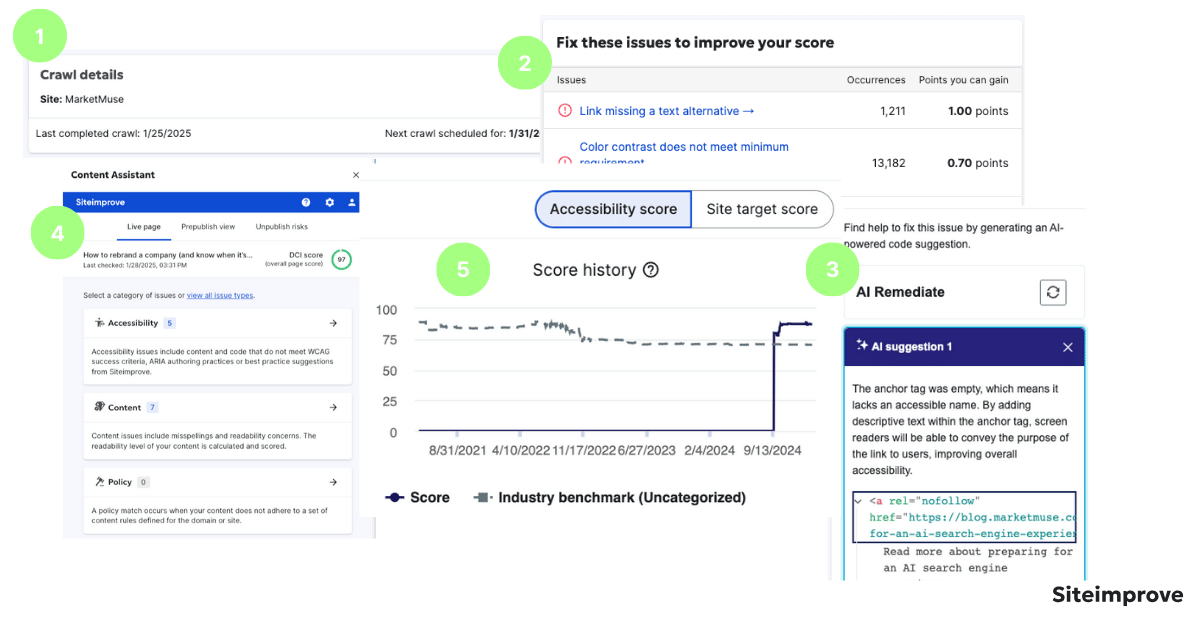Click the DCI score 97 circle
The height and width of the screenshot is (627, 1200).
342,260
